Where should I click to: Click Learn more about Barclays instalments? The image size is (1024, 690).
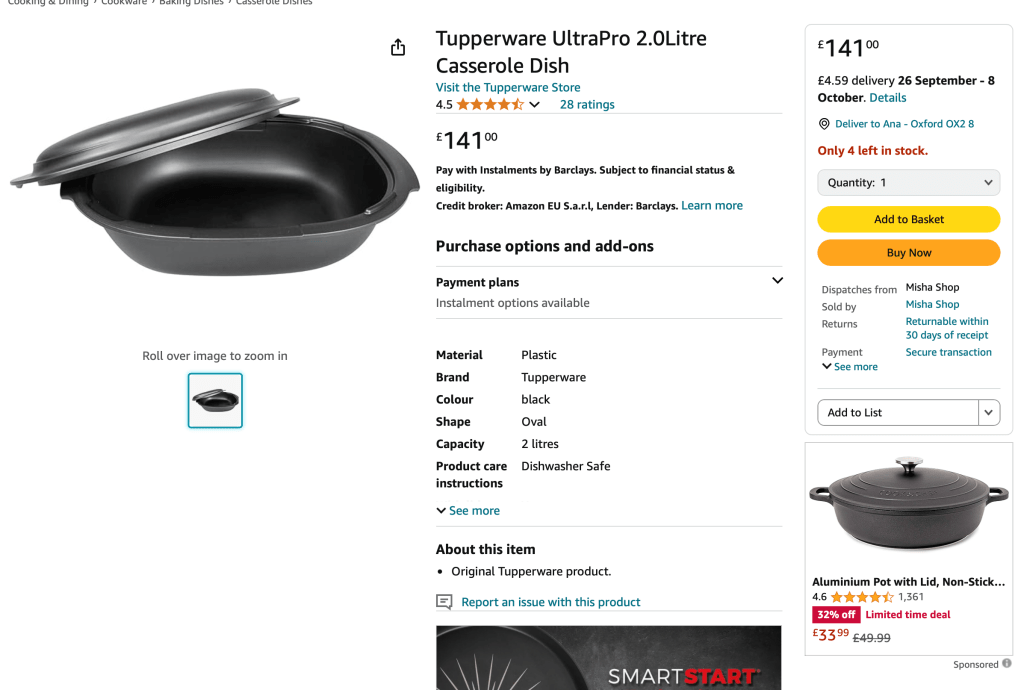[x=712, y=206]
